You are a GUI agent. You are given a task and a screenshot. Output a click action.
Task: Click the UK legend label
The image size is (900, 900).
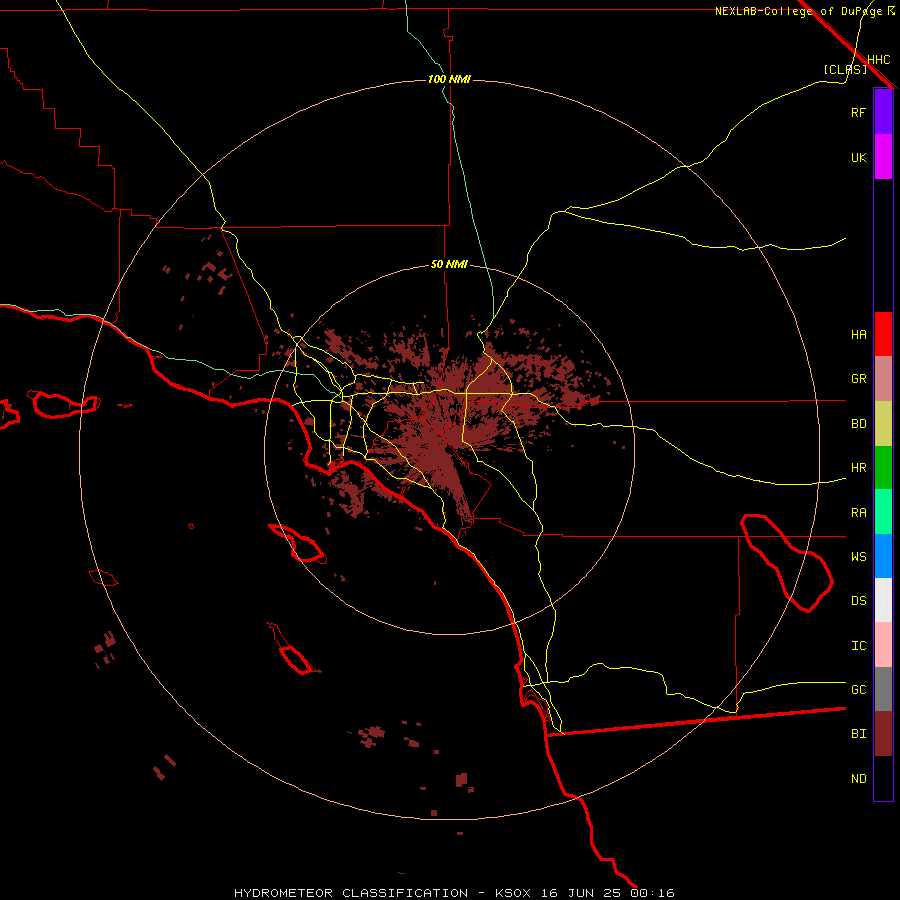pyautogui.click(x=859, y=157)
